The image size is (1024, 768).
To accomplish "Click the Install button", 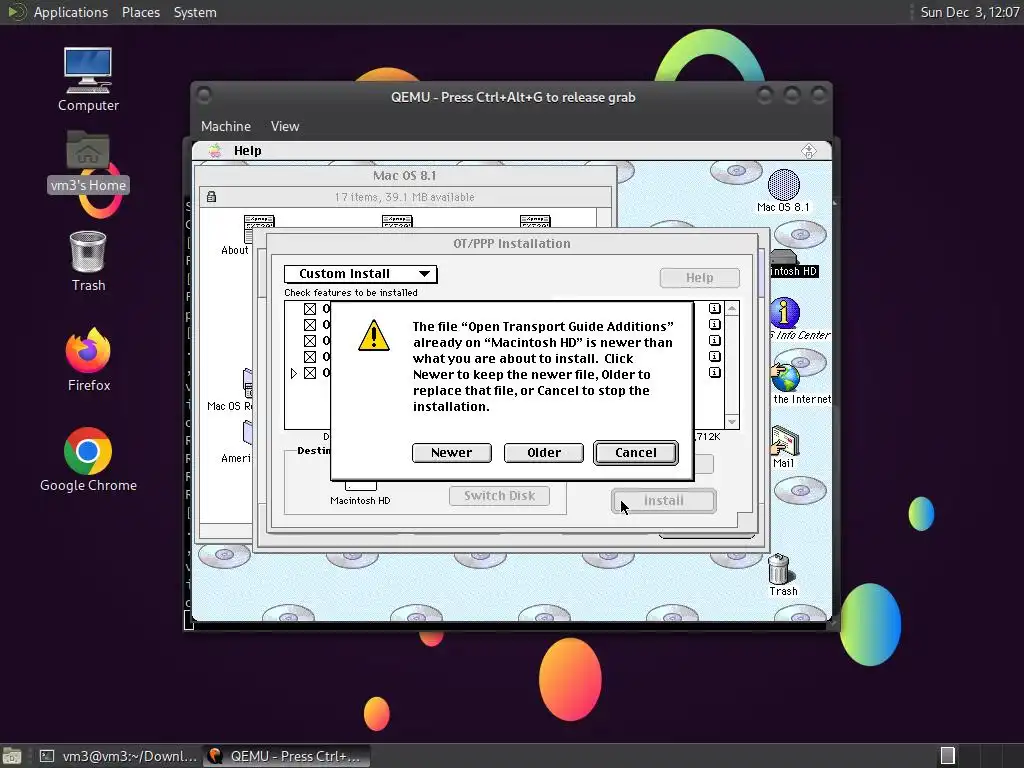I will (664, 501).
